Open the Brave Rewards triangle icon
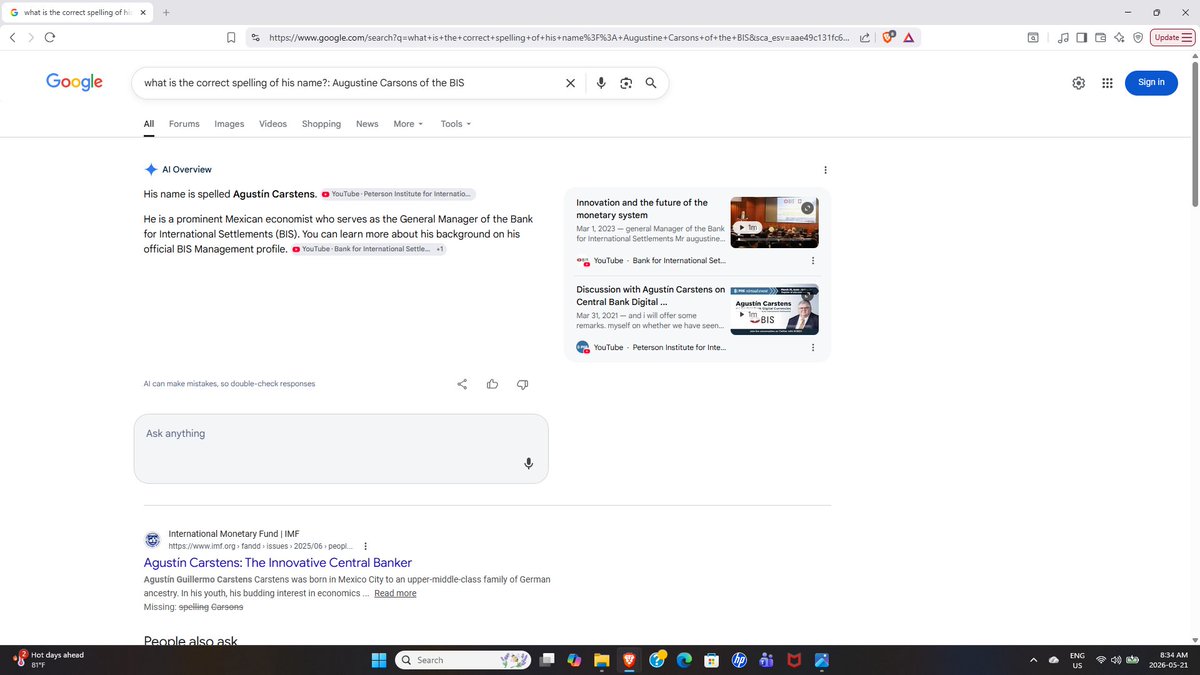This screenshot has height=675, width=1200. pos(908,37)
